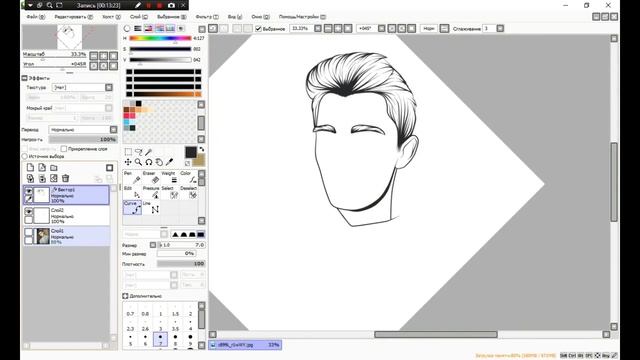
Task: Select the Rotate view tool
Action: click(149, 162)
